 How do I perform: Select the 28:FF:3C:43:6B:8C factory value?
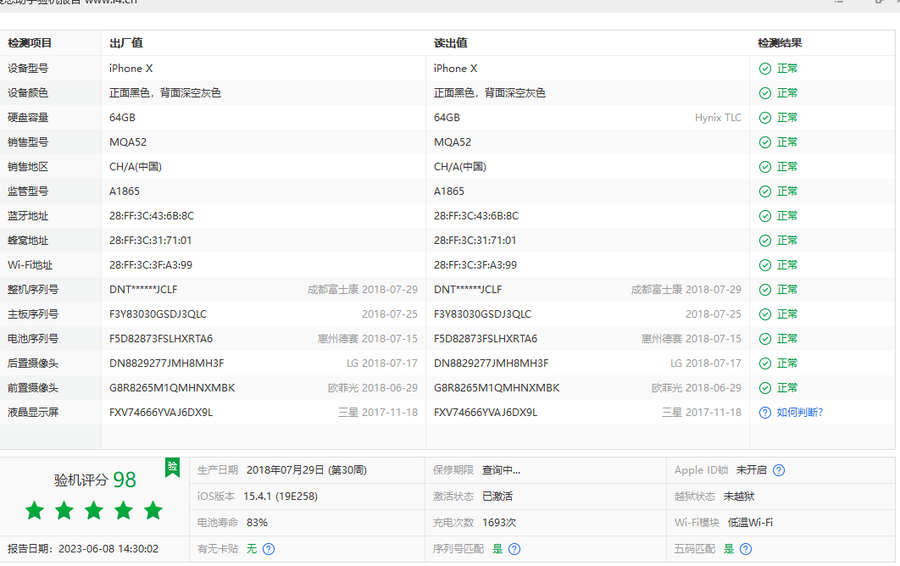(x=152, y=216)
